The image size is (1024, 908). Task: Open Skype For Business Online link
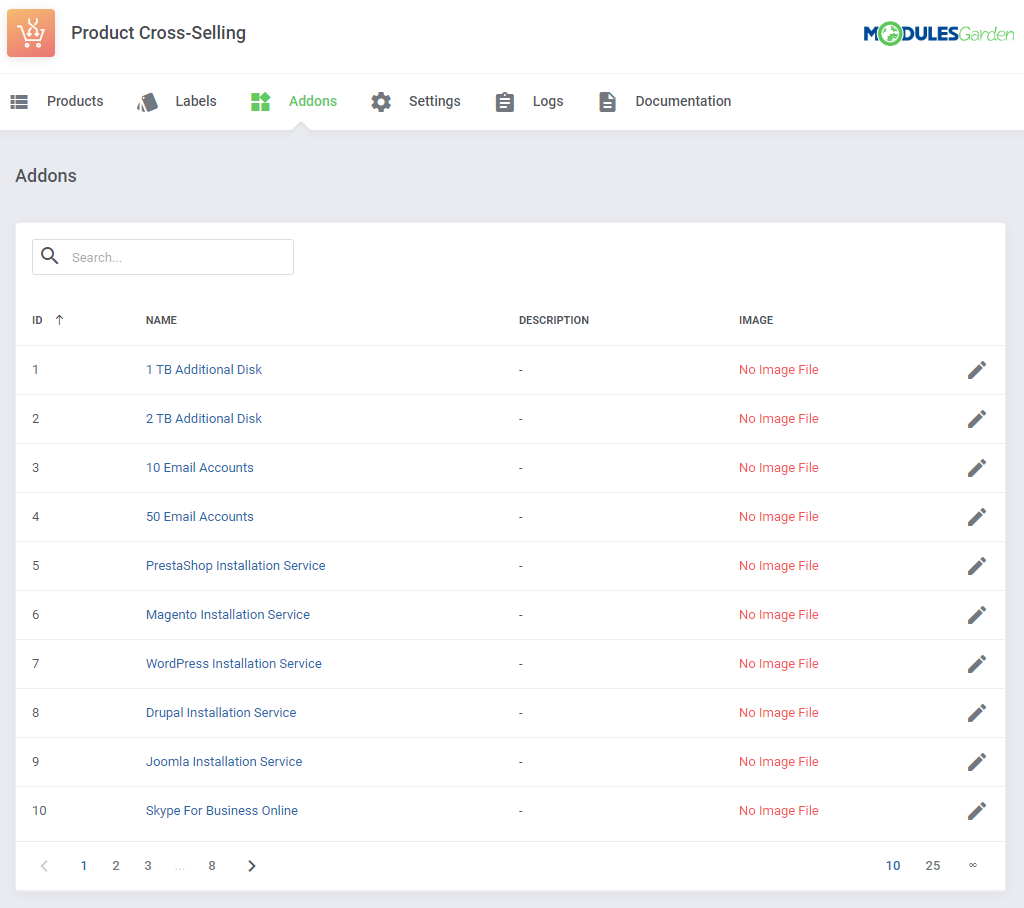pos(222,811)
